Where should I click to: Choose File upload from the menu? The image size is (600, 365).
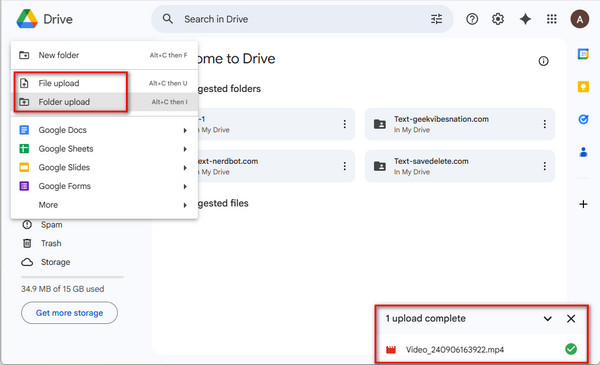[104, 83]
